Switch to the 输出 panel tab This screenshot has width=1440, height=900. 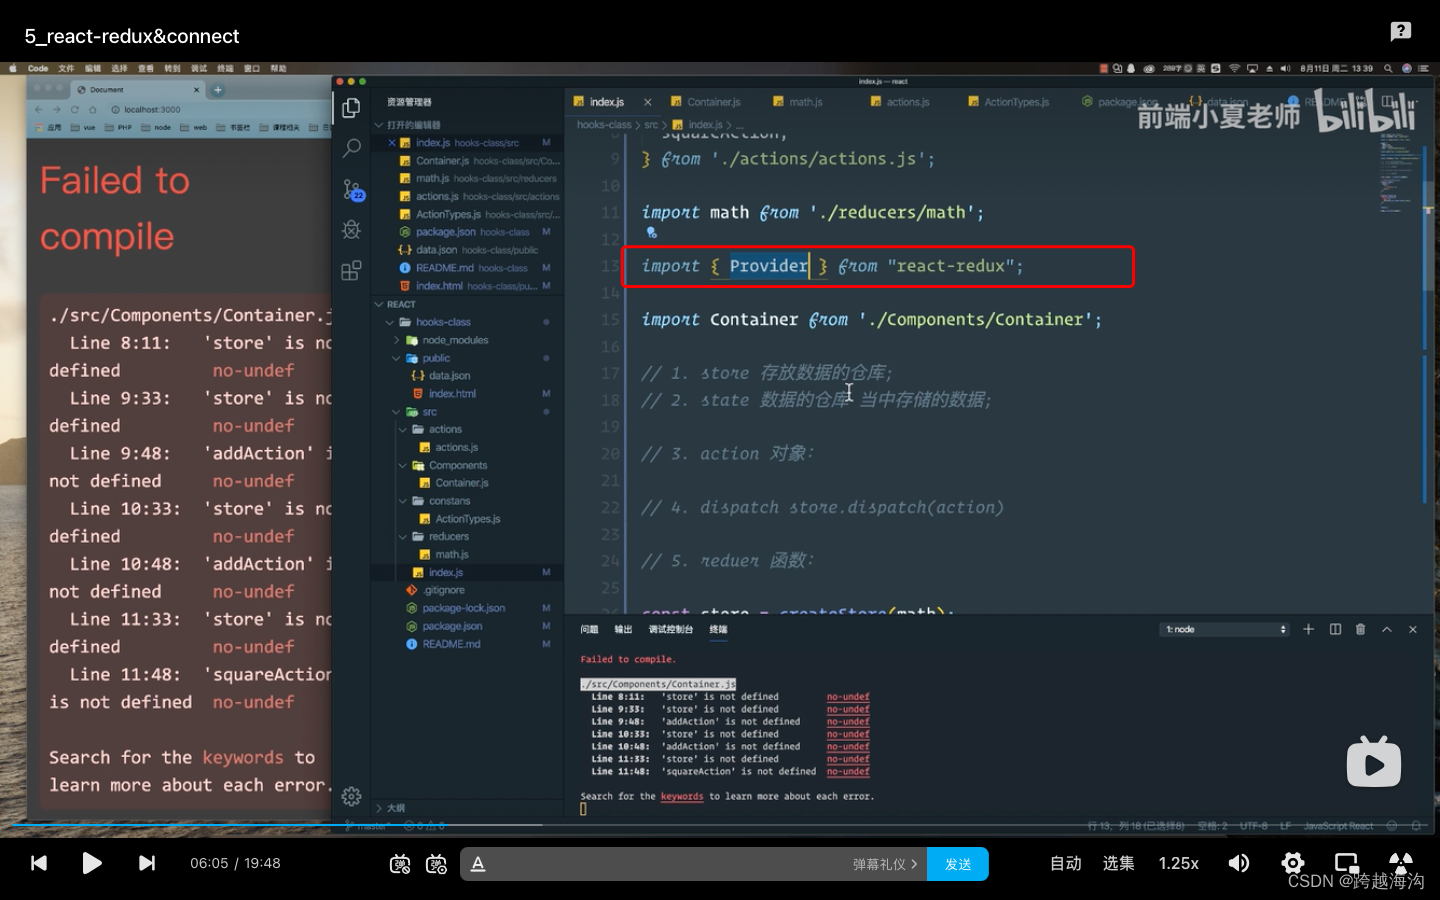623,630
